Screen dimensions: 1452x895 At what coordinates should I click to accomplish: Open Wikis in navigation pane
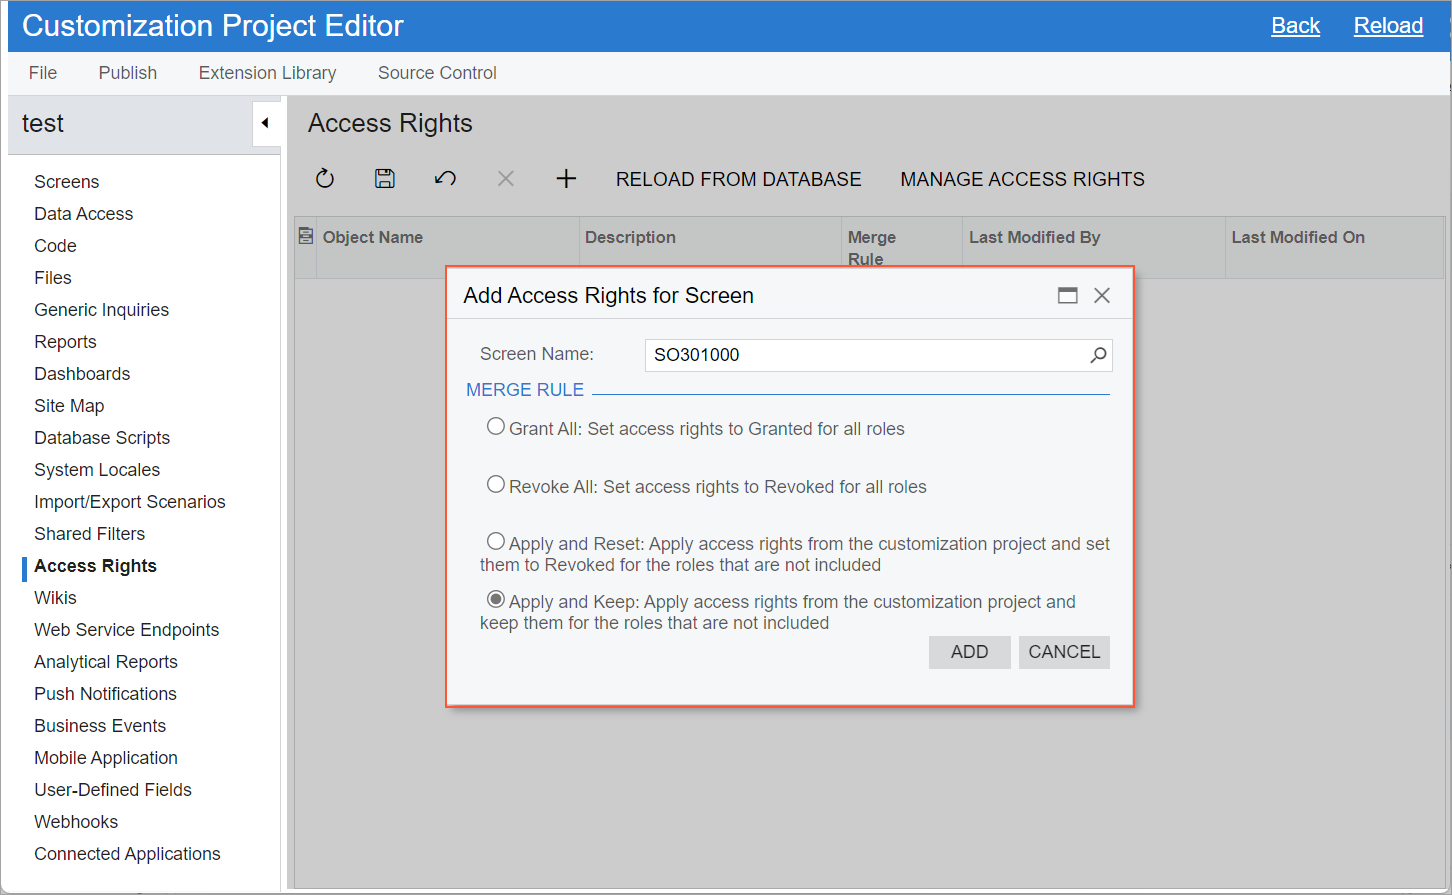pyautogui.click(x=55, y=598)
